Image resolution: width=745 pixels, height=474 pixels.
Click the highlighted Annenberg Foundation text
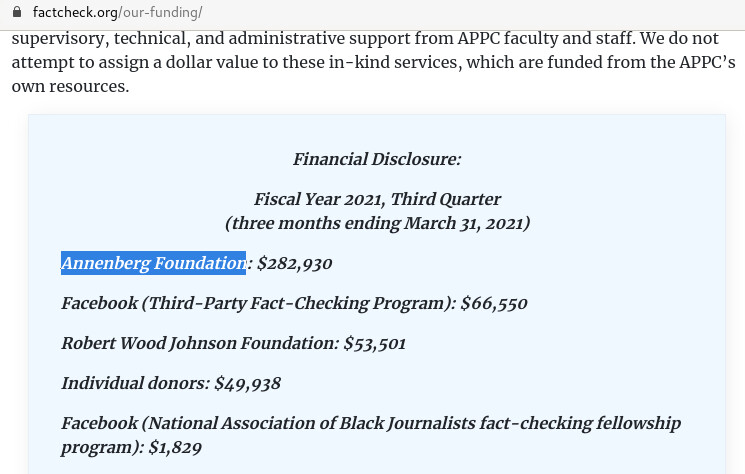tap(153, 263)
